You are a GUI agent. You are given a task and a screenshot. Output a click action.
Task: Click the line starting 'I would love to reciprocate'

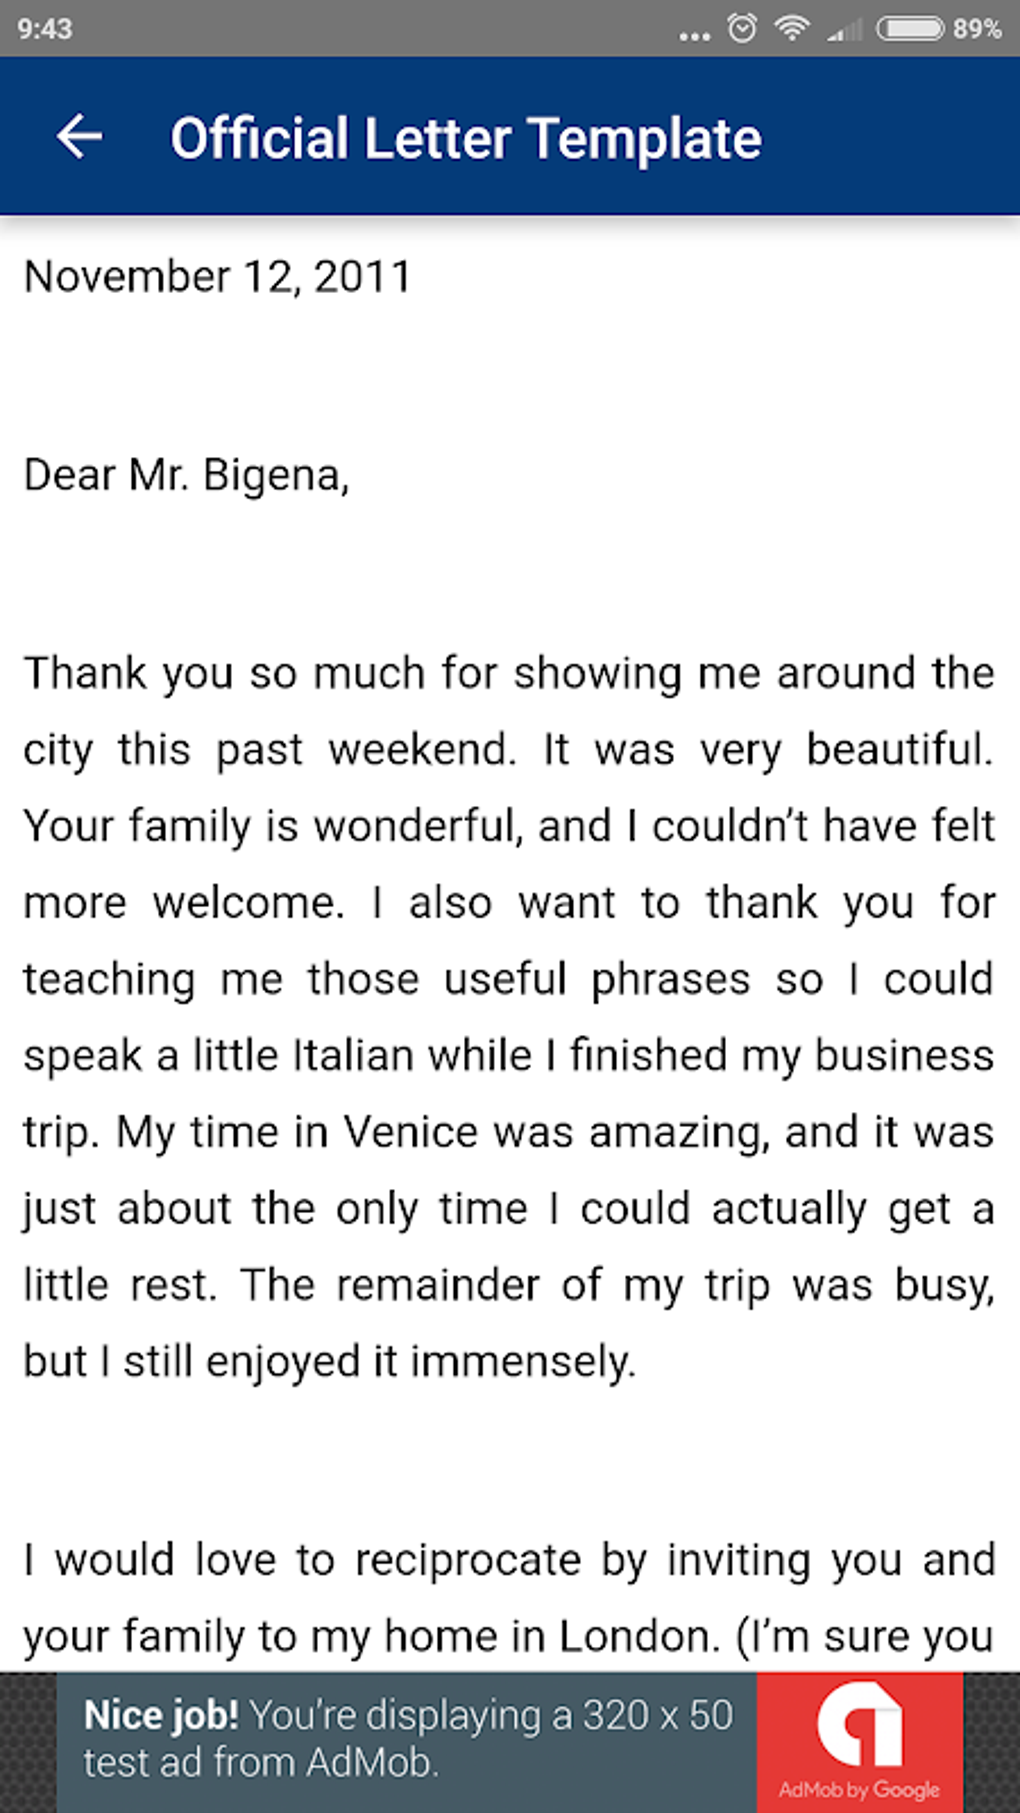(509, 1560)
